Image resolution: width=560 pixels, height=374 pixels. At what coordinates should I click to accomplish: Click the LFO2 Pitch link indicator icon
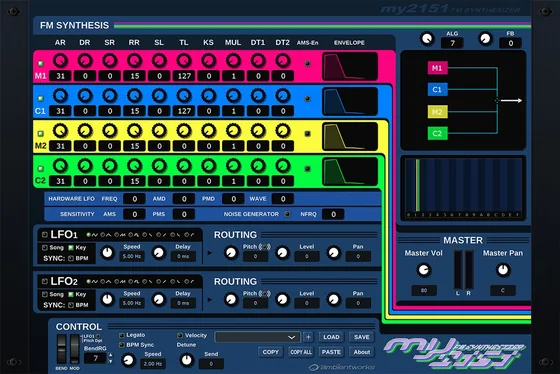(x=265, y=294)
